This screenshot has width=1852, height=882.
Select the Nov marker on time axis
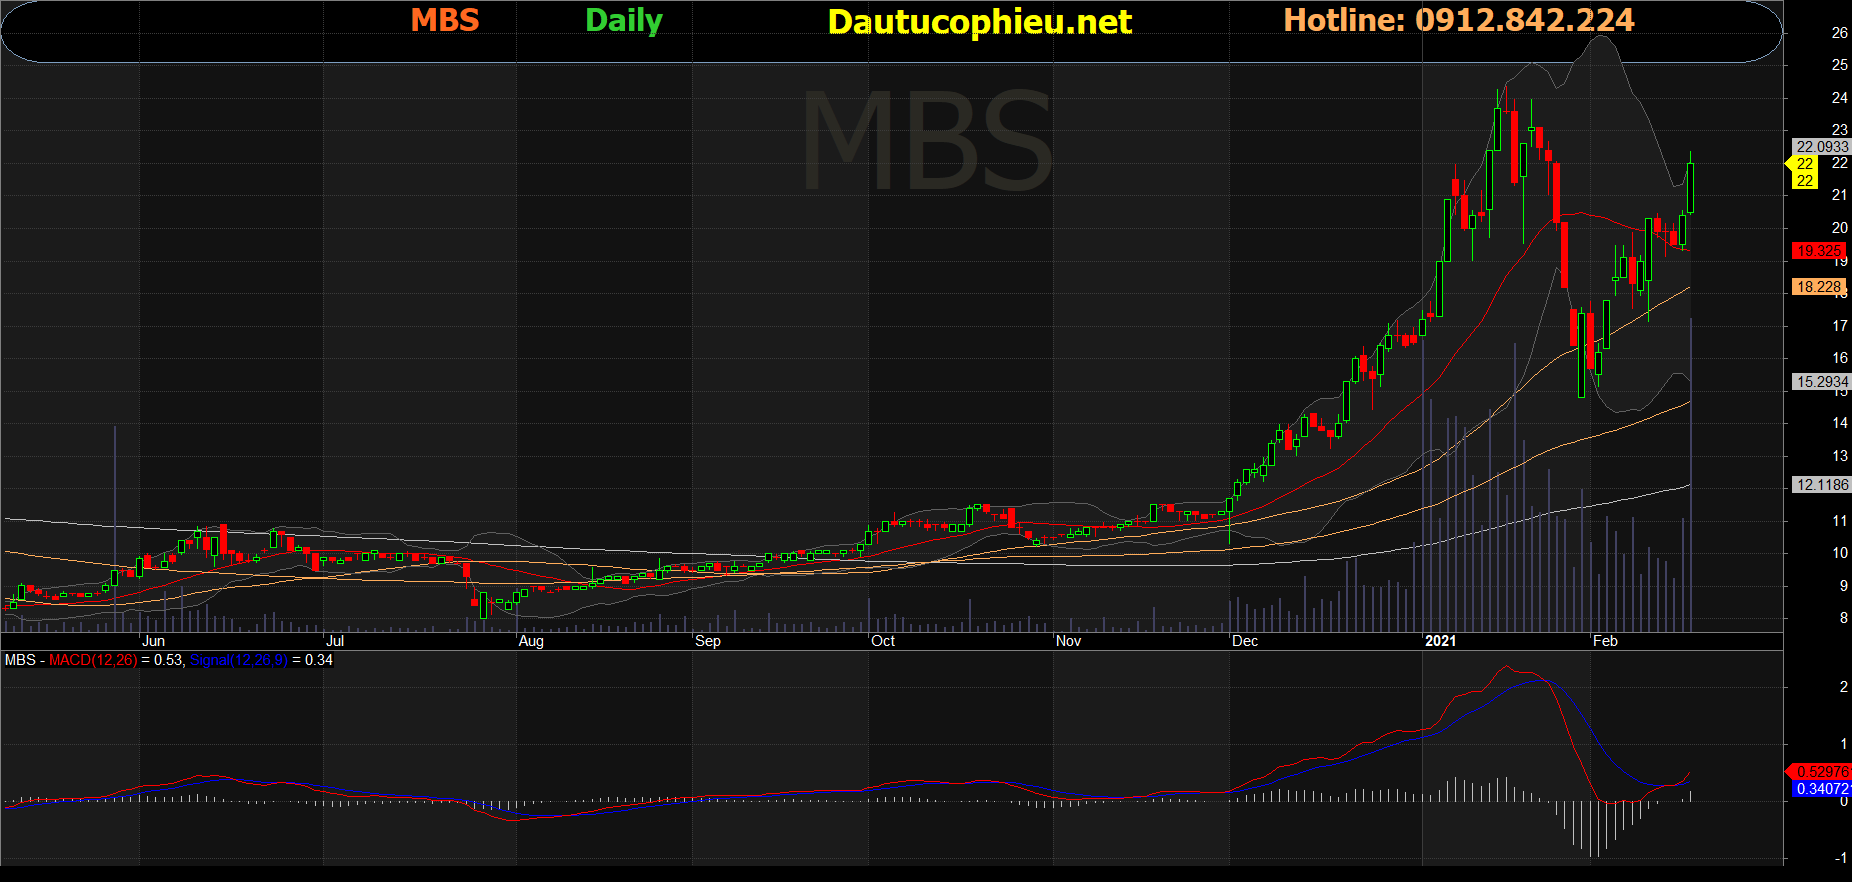(1068, 641)
